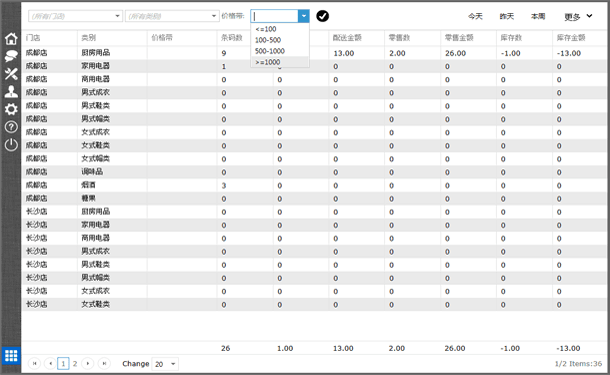Click the 1/2 Items:36 status text

578,364
